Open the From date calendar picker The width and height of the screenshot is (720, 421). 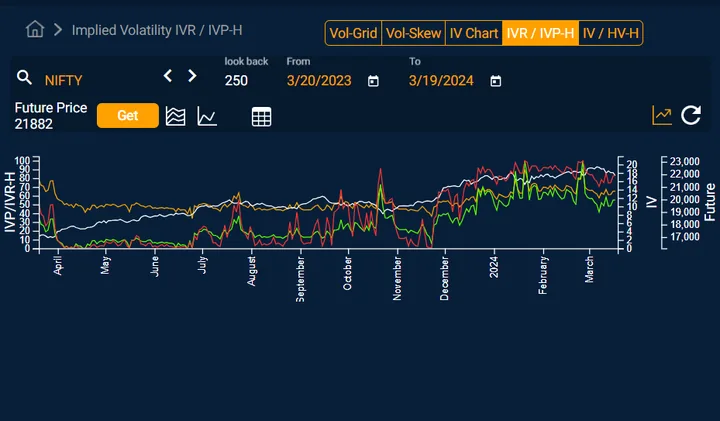point(373,81)
